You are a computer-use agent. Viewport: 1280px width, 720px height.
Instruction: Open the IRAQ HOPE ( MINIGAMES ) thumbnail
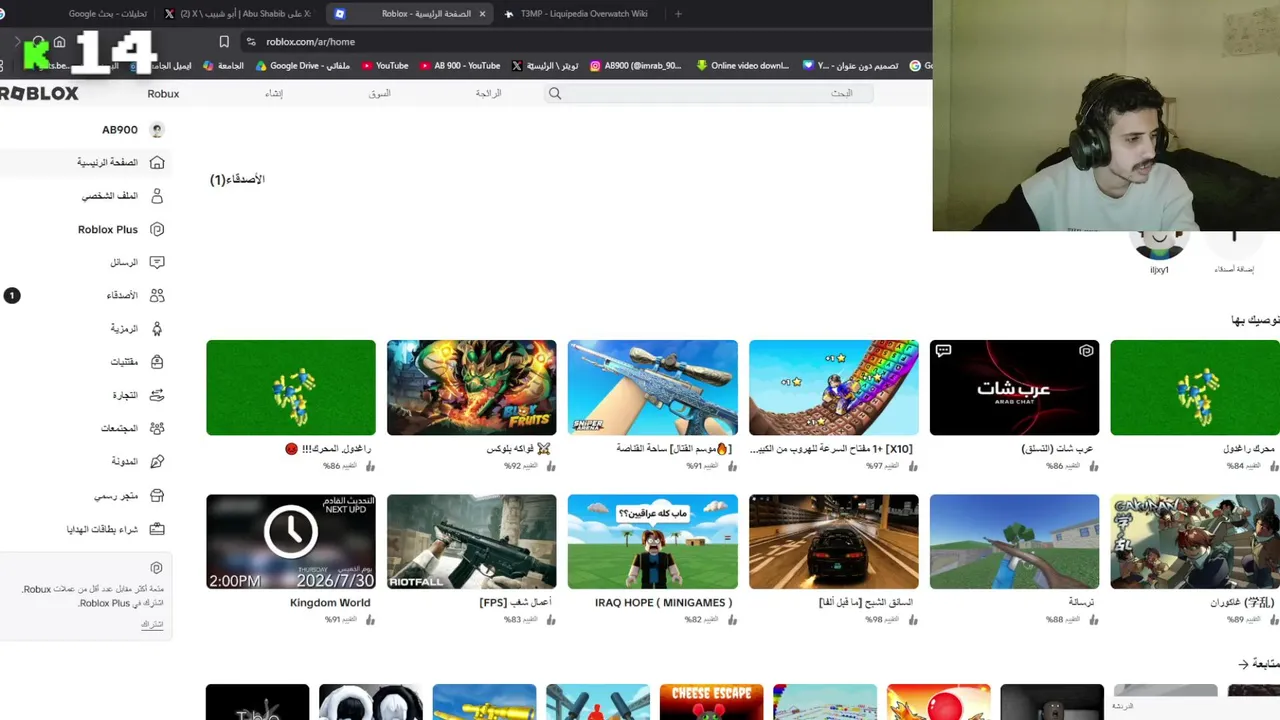click(653, 542)
